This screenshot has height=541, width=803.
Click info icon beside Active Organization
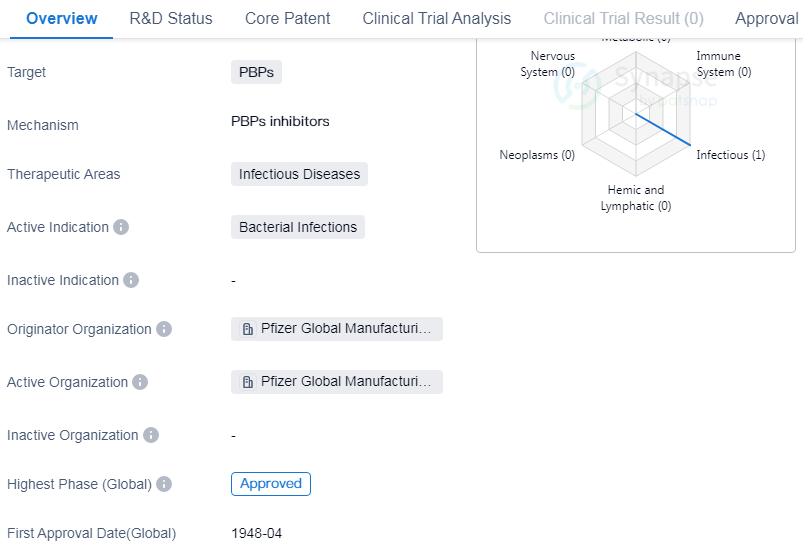(140, 382)
